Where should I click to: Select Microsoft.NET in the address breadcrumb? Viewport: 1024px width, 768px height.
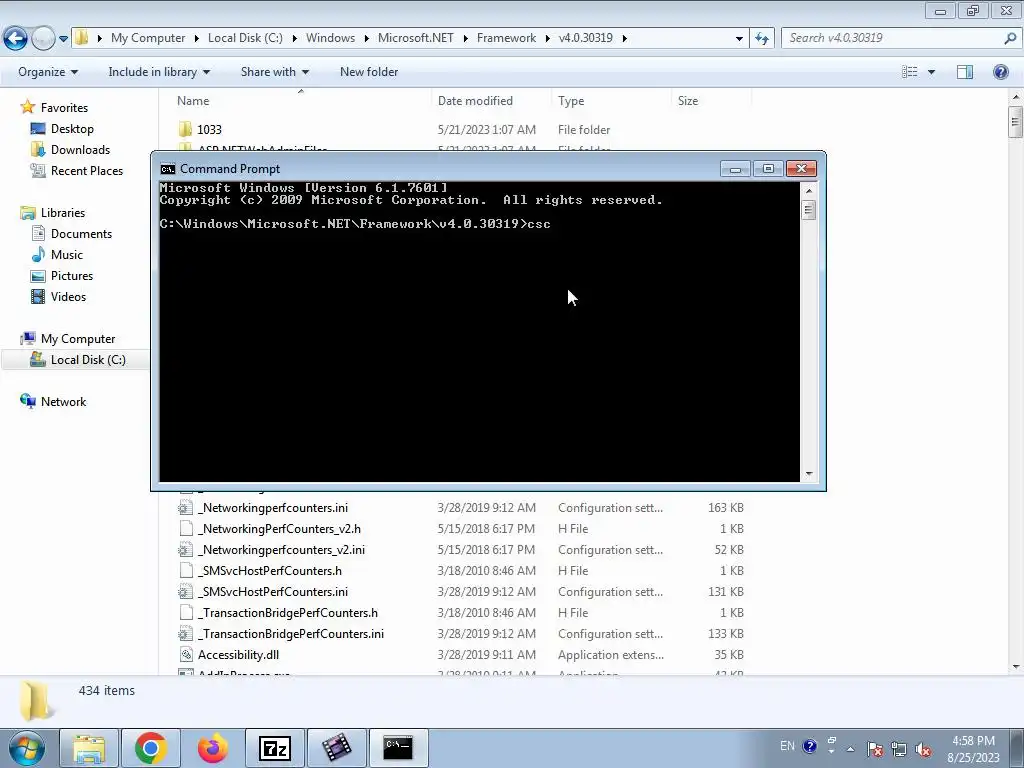click(x=415, y=38)
